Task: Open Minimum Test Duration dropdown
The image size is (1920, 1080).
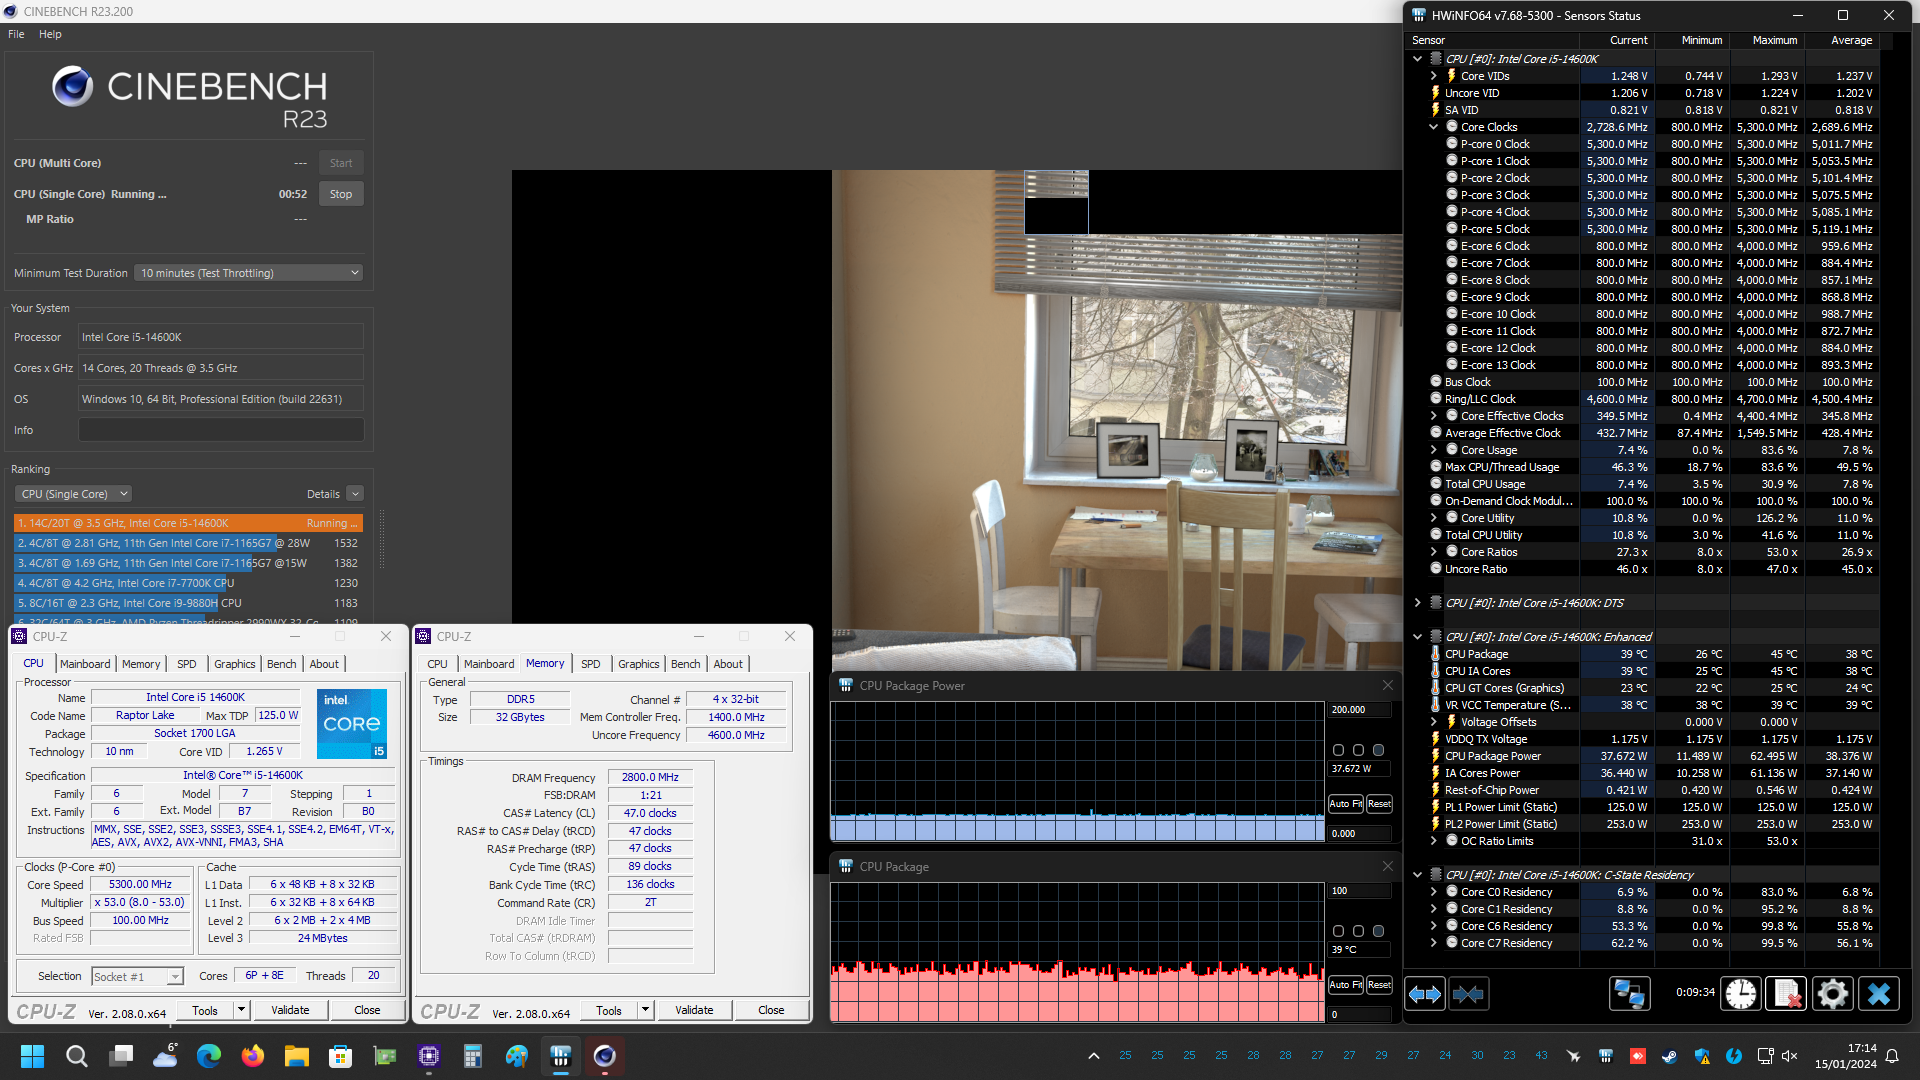Action: click(x=249, y=273)
